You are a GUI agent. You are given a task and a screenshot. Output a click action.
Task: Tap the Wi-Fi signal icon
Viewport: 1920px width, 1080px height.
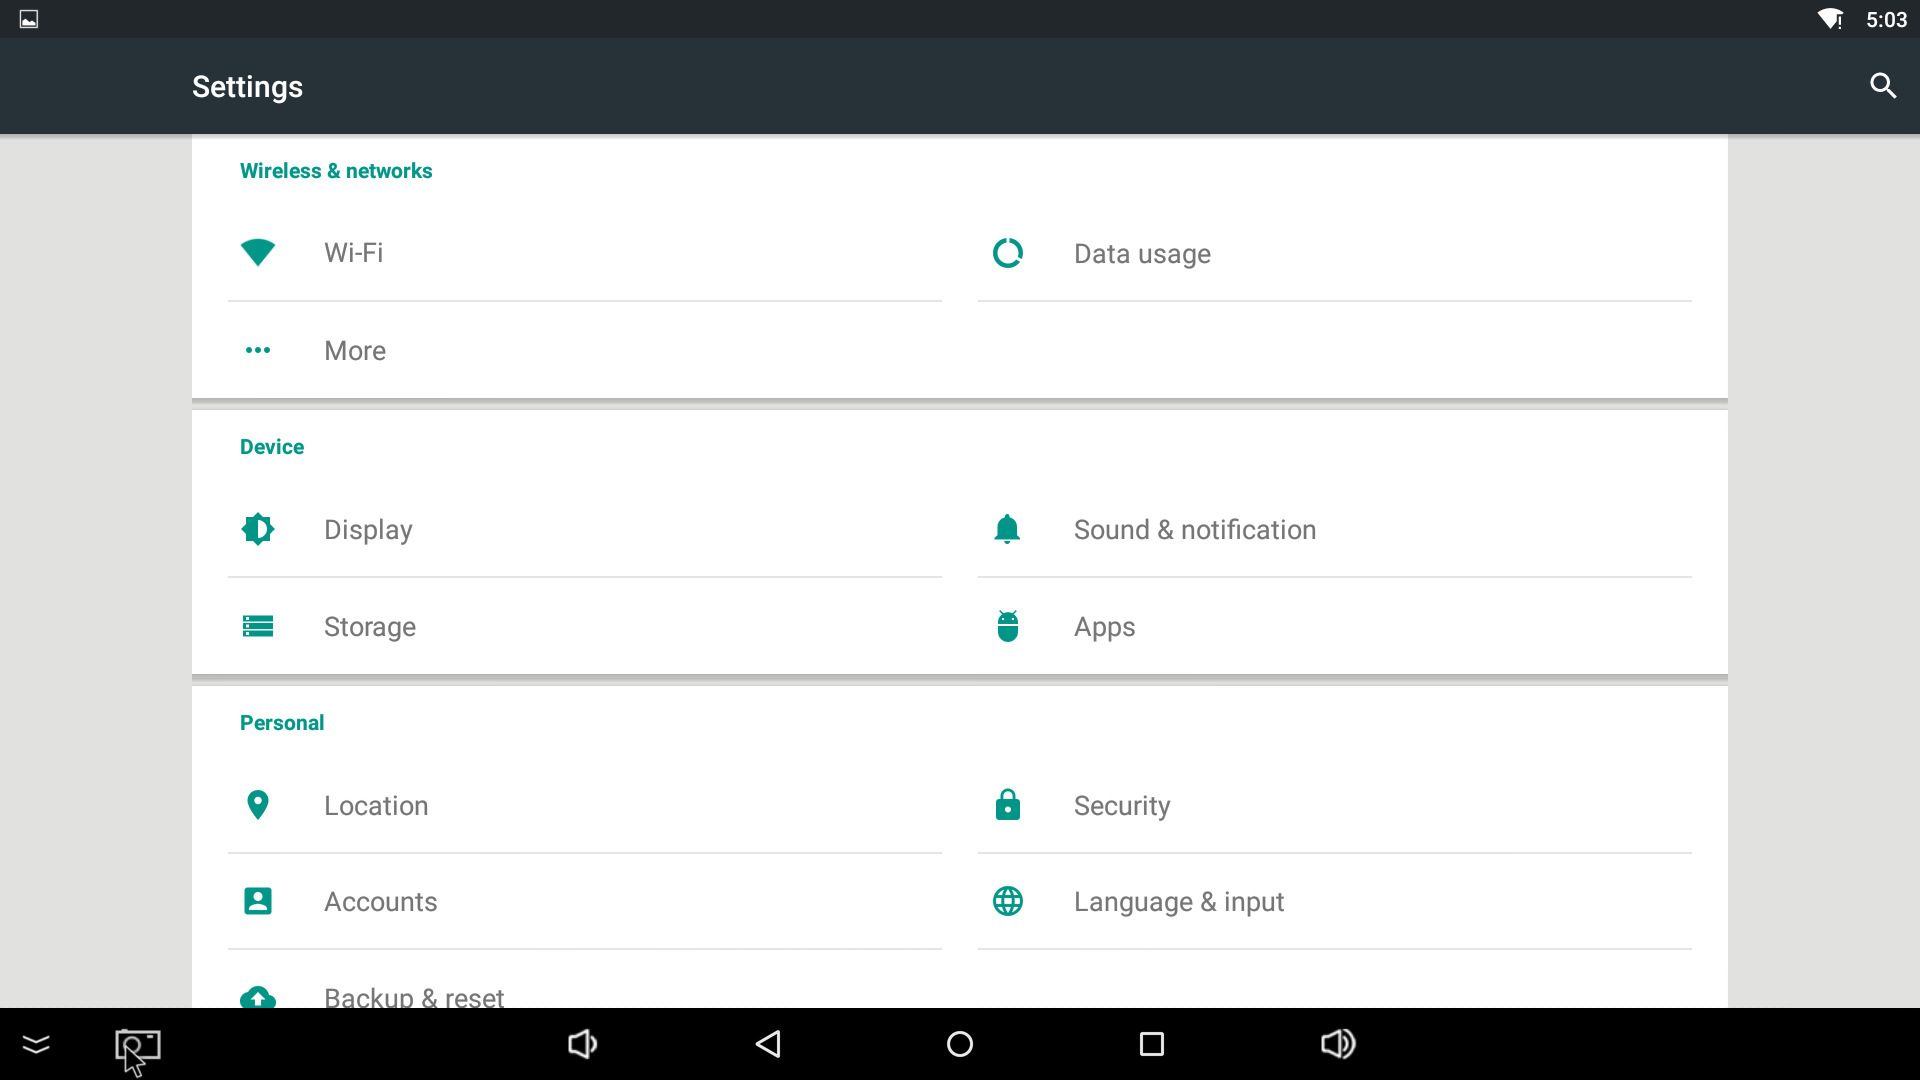258,253
